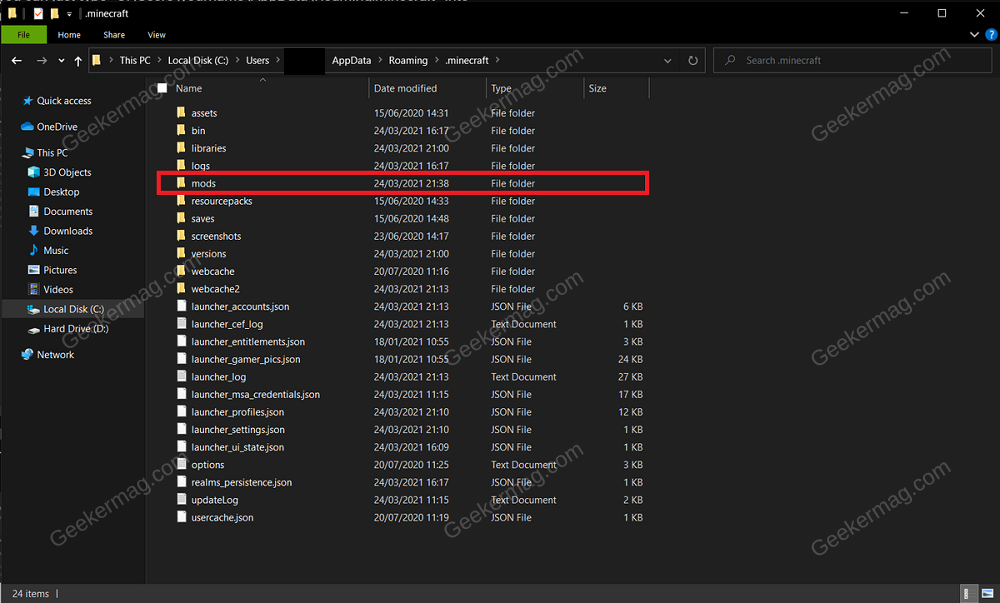Open OneDrive in the navigation pane
This screenshot has height=603, width=1000.
point(57,127)
